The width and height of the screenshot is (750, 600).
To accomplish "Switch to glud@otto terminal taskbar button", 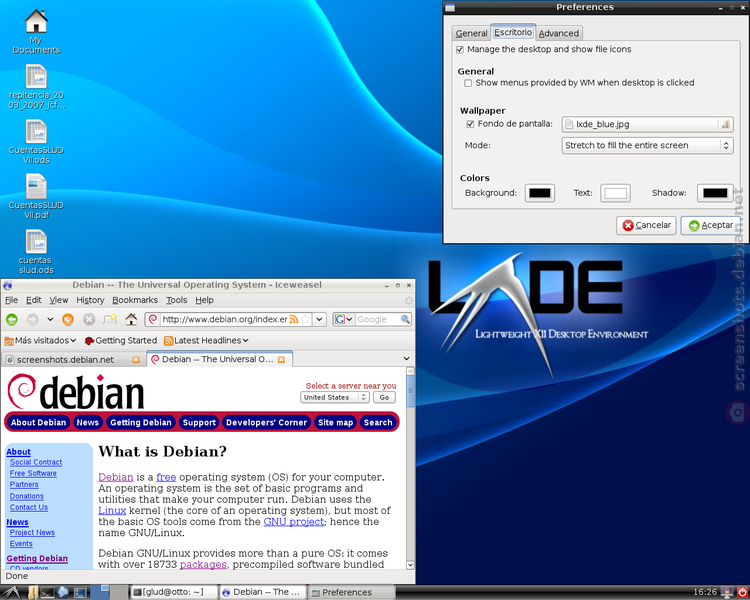I will click(x=174, y=592).
